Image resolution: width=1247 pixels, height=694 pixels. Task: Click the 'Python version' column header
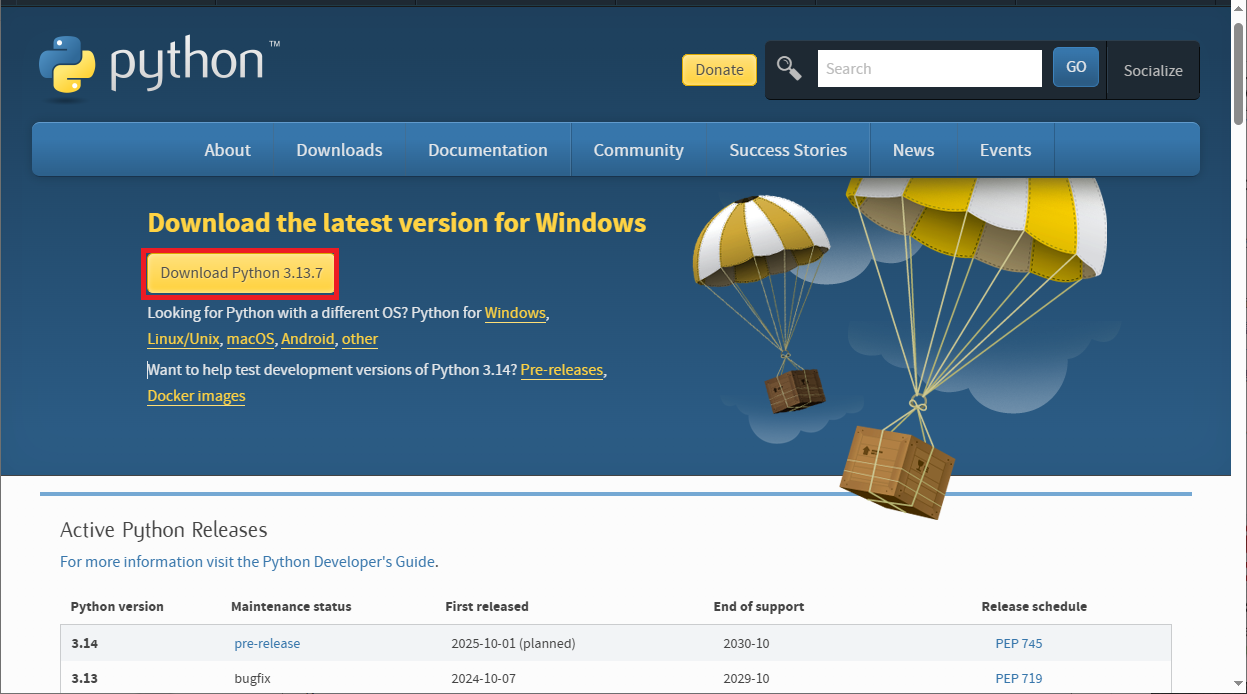117,606
